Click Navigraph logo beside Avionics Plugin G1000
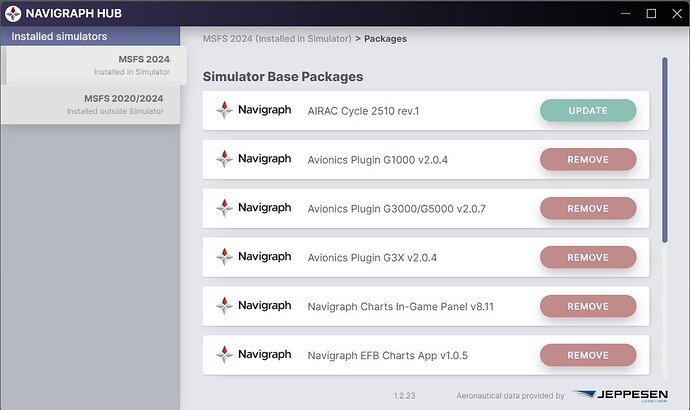Screen dimensions: 690x410 pos(253,159)
